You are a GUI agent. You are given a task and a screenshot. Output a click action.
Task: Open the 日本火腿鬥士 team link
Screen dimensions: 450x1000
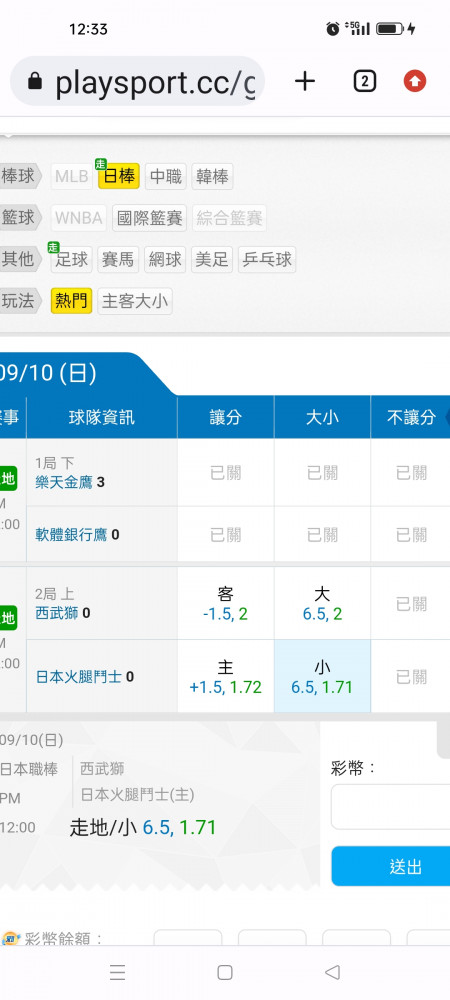tap(78, 677)
